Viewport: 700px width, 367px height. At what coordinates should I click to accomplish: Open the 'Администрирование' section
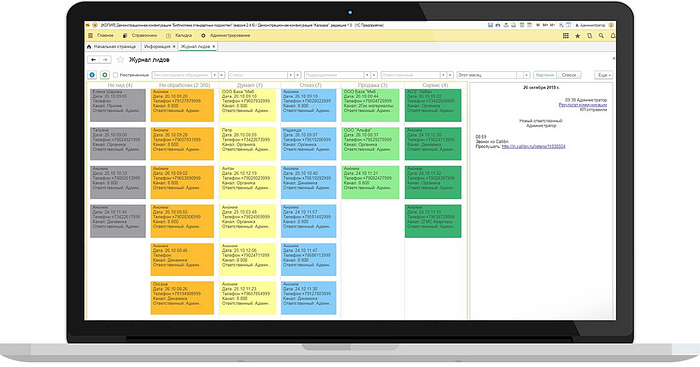[230, 35]
